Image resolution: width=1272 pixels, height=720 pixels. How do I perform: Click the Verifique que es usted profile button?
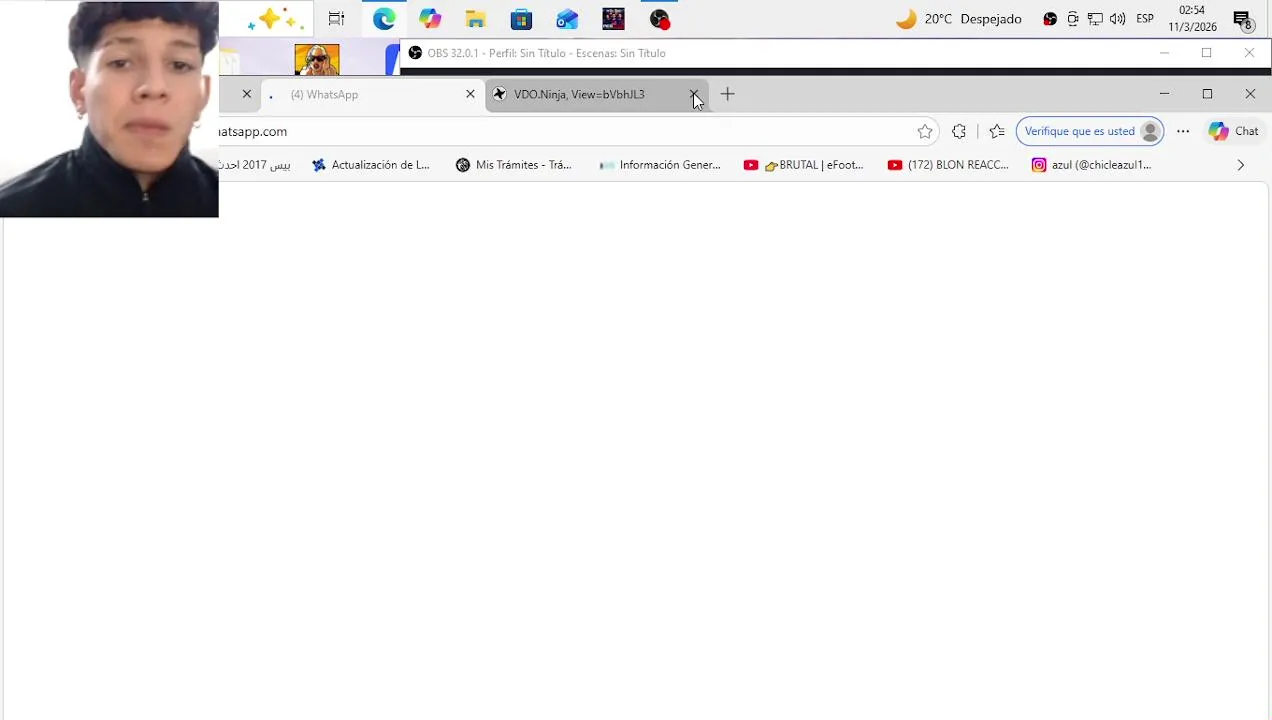click(1090, 131)
